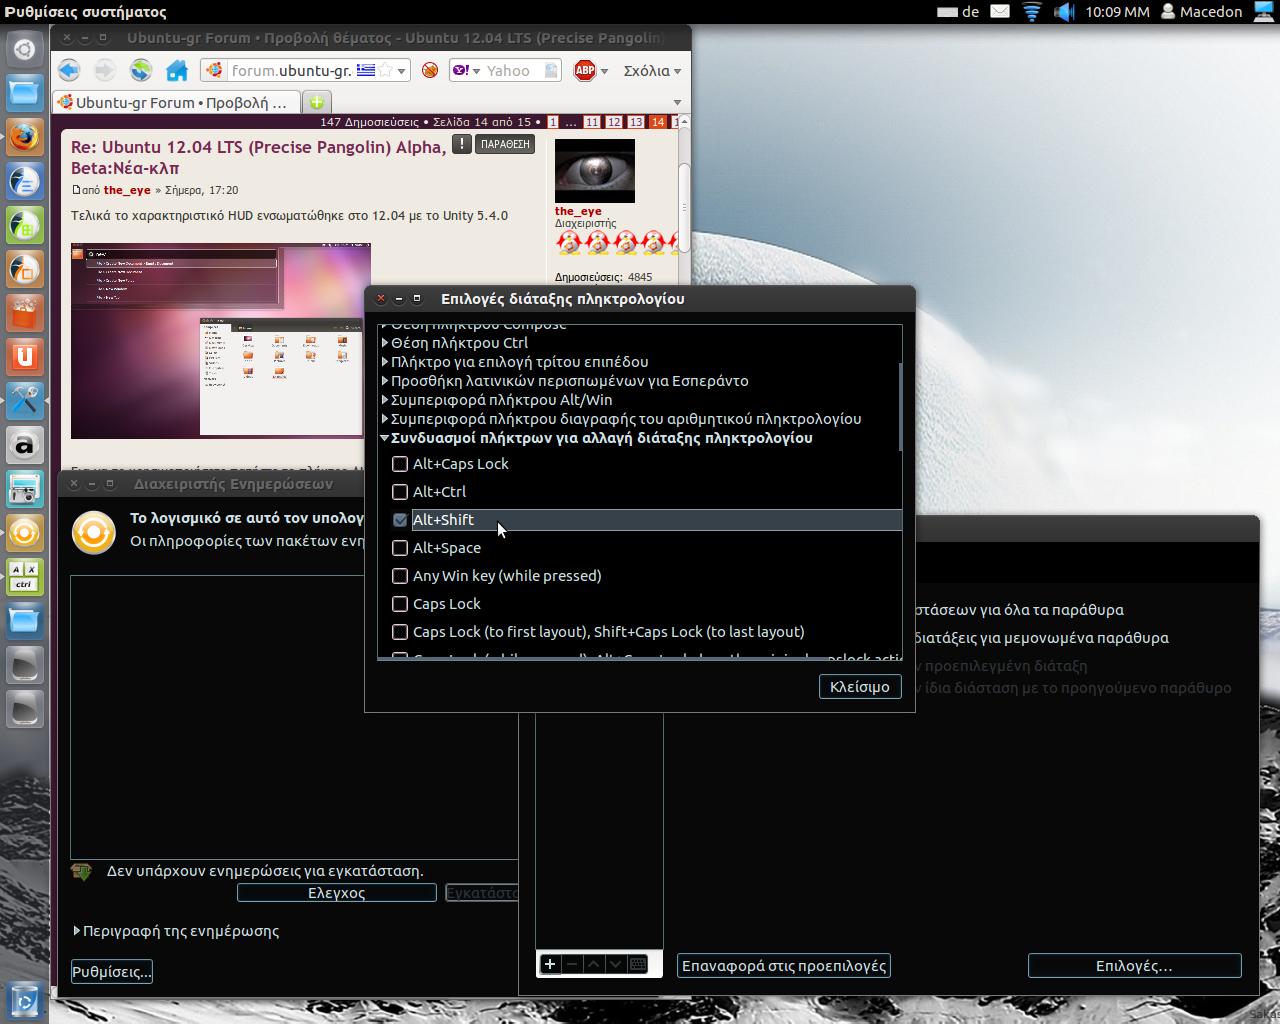Viewport: 1280px width, 1024px height.
Task: Click Έλεγχος in Update Manager
Action: click(x=337, y=893)
